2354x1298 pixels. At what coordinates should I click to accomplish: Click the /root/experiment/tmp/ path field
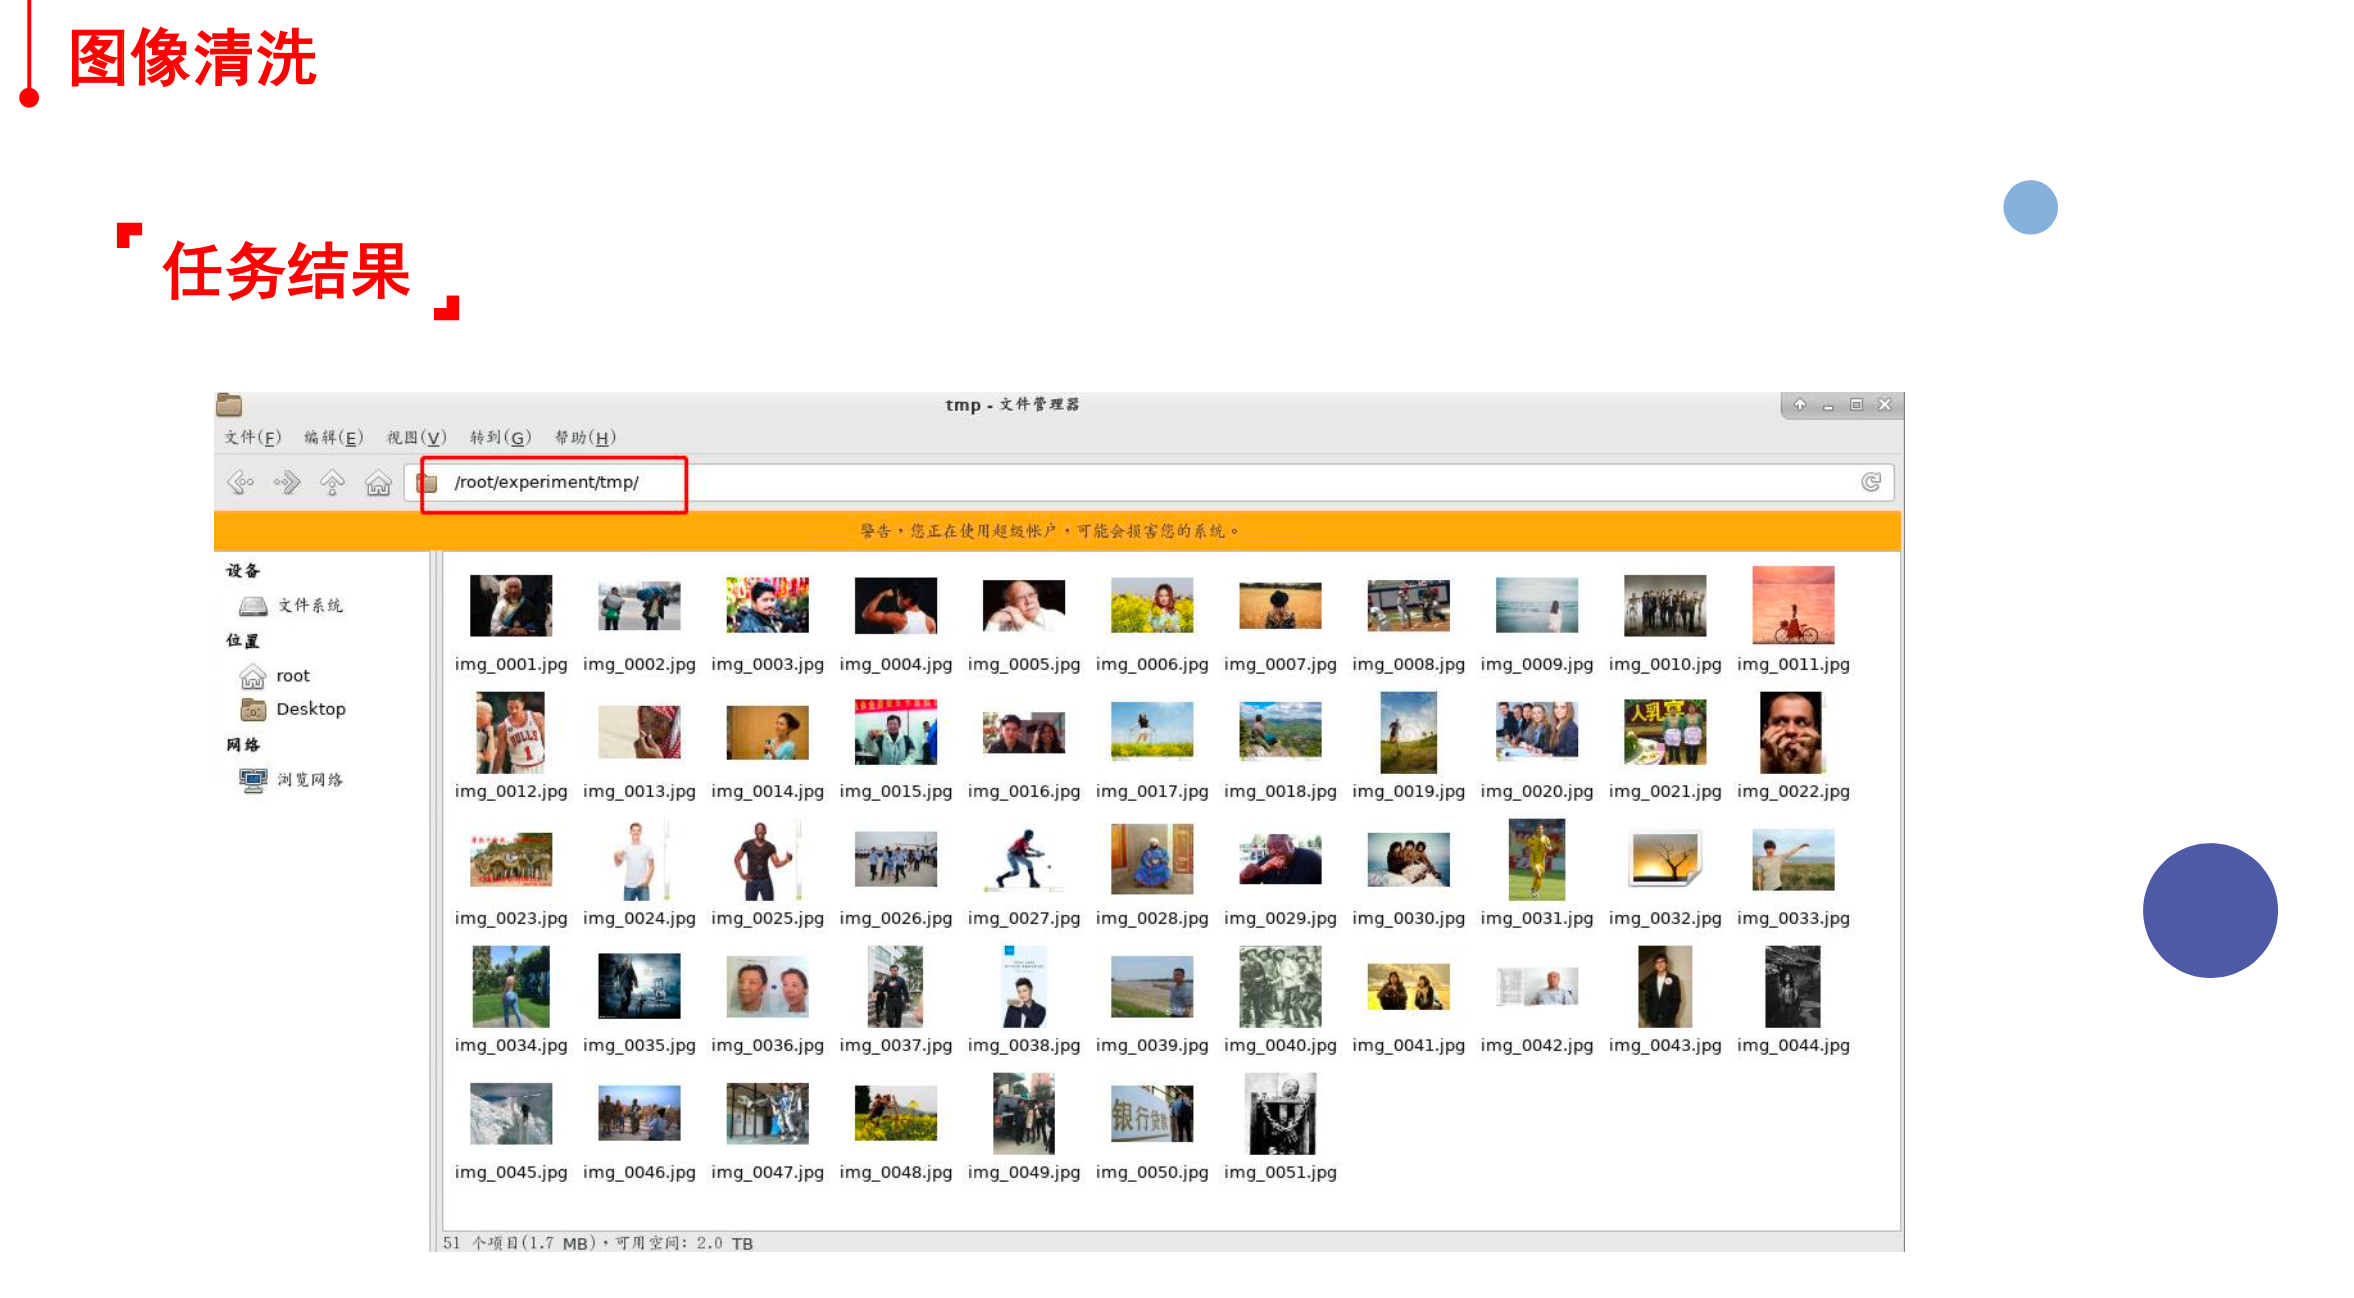click(546, 483)
